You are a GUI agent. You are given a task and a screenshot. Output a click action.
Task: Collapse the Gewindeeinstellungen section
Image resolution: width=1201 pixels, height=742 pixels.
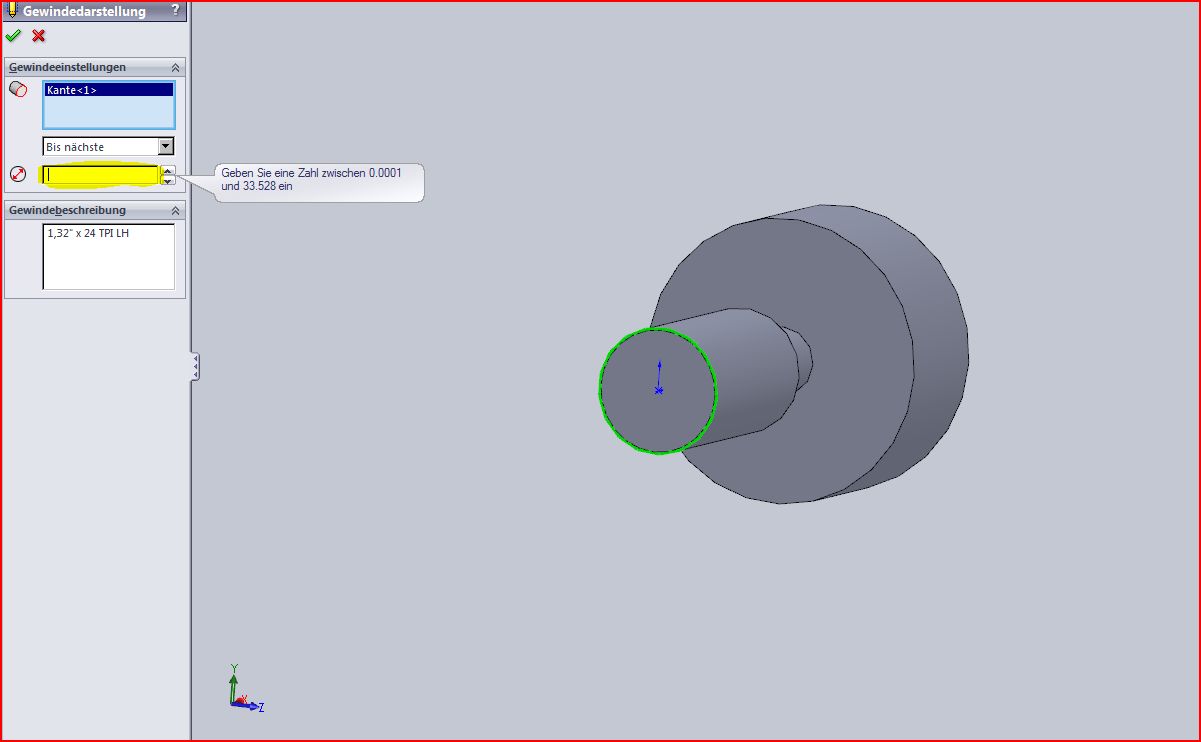(x=175, y=67)
